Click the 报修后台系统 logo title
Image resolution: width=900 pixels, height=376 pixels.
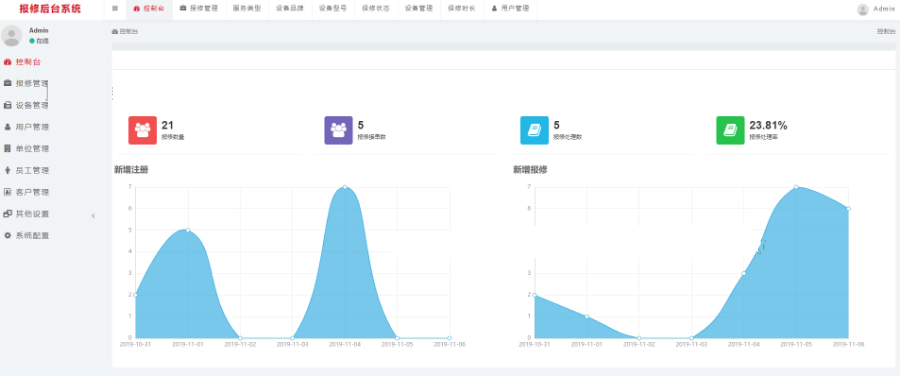50,9
